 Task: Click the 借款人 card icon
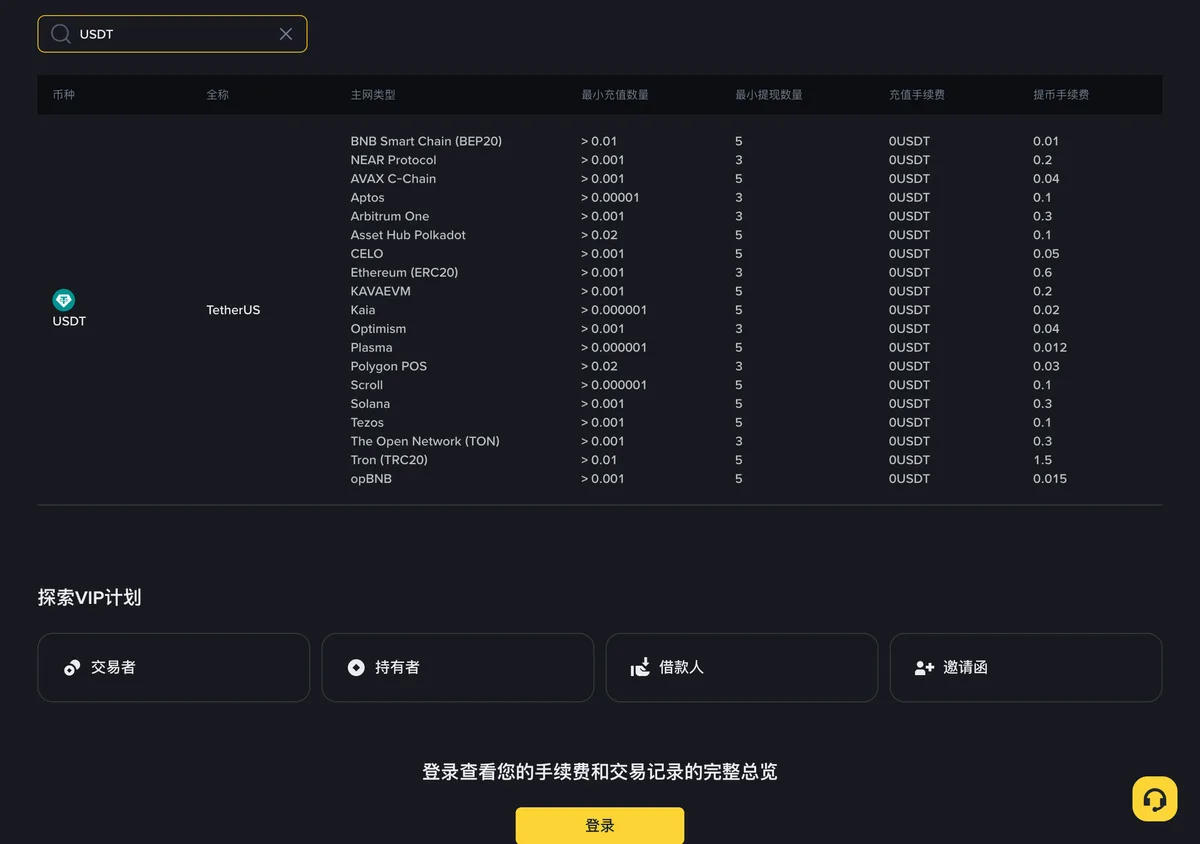640,668
